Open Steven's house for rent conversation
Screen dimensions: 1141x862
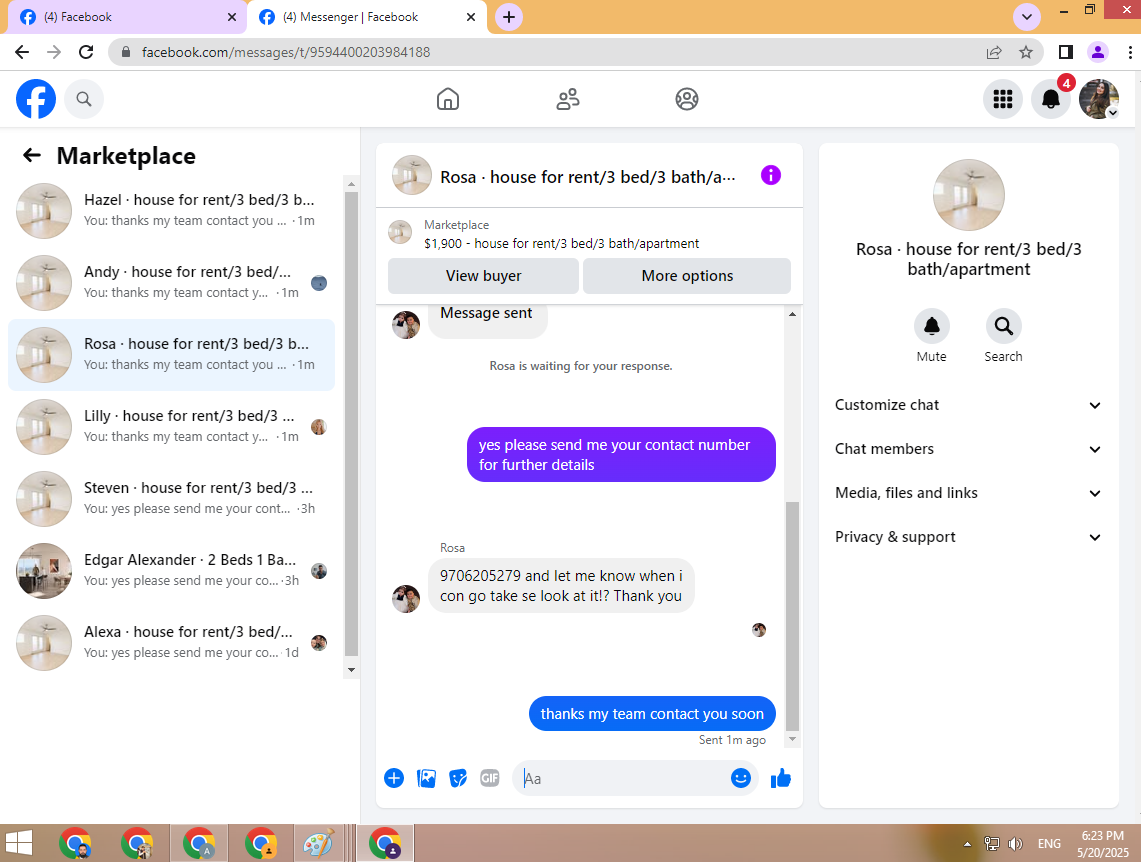click(172, 498)
